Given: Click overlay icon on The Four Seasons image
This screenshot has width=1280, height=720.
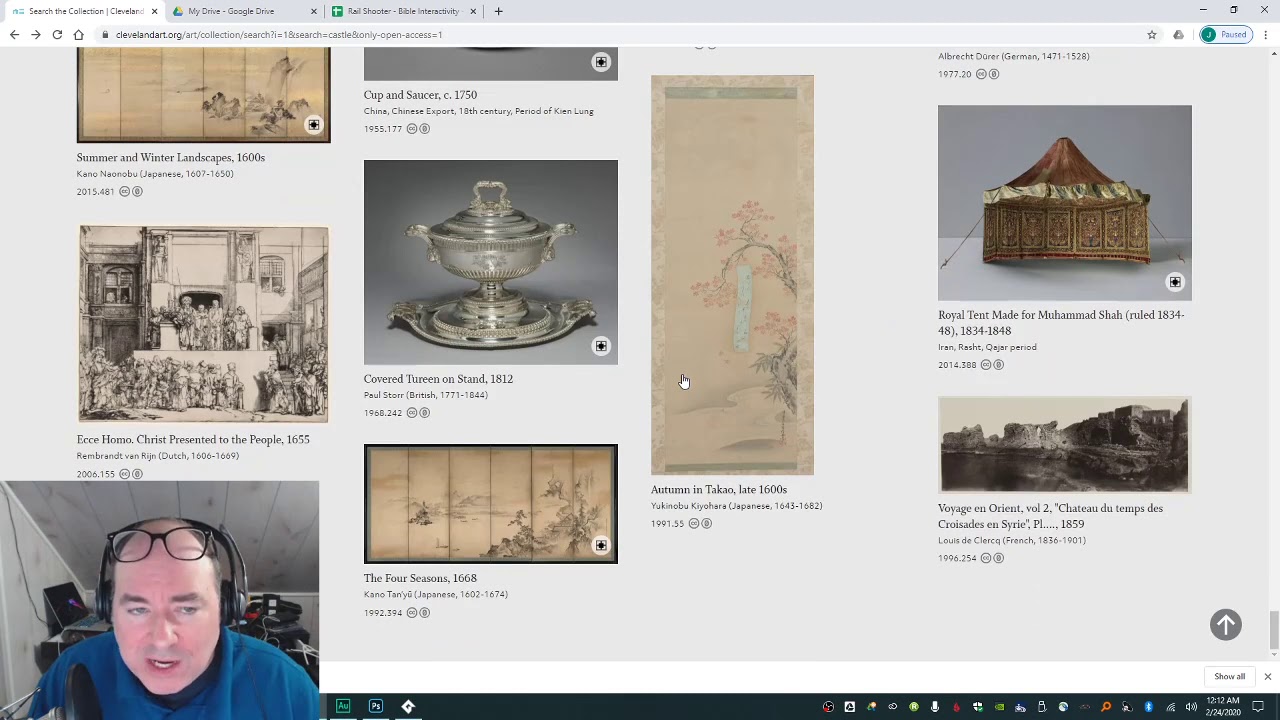Looking at the screenshot, I should tap(601, 545).
